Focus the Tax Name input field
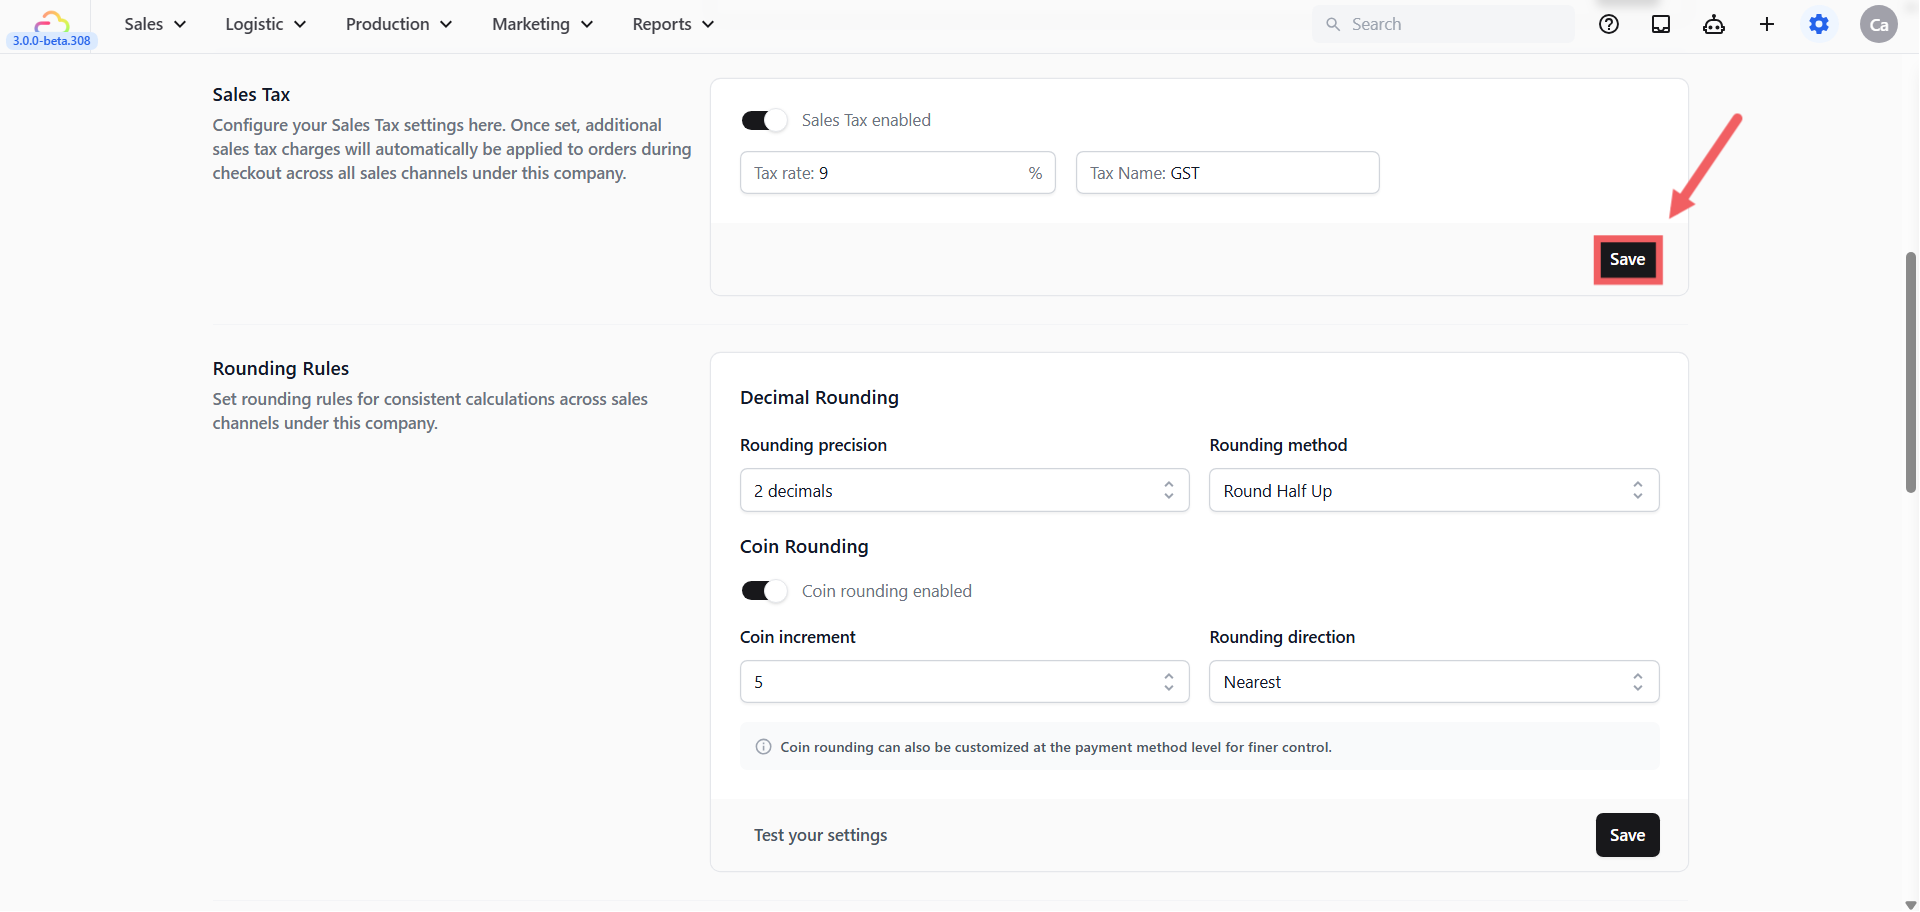This screenshot has height=912, width=1920. tap(1227, 173)
